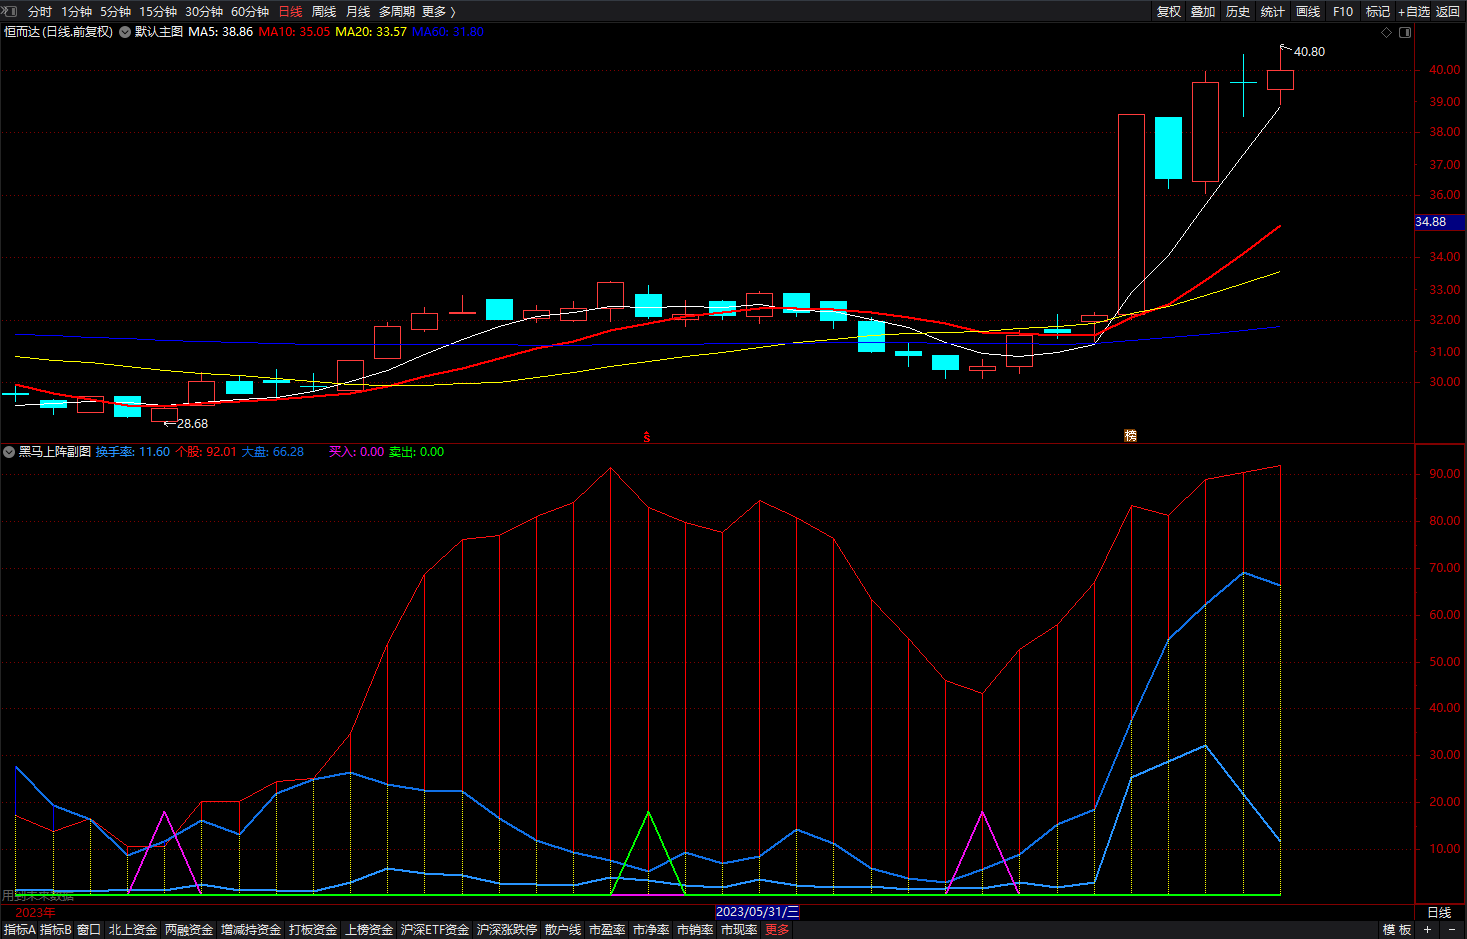Click the 复权 adjustment button
1467x939 pixels.
tap(1169, 11)
